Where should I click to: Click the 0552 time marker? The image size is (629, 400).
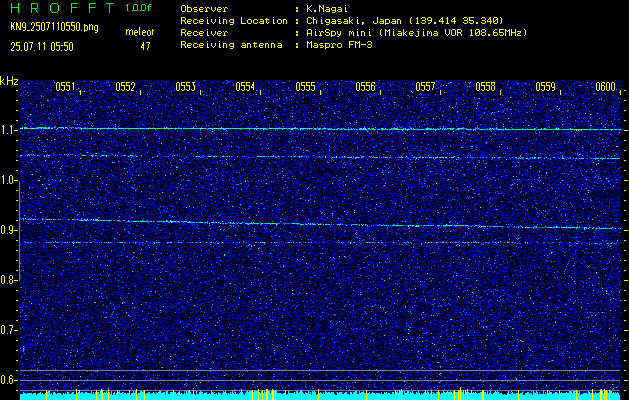click(125, 87)
